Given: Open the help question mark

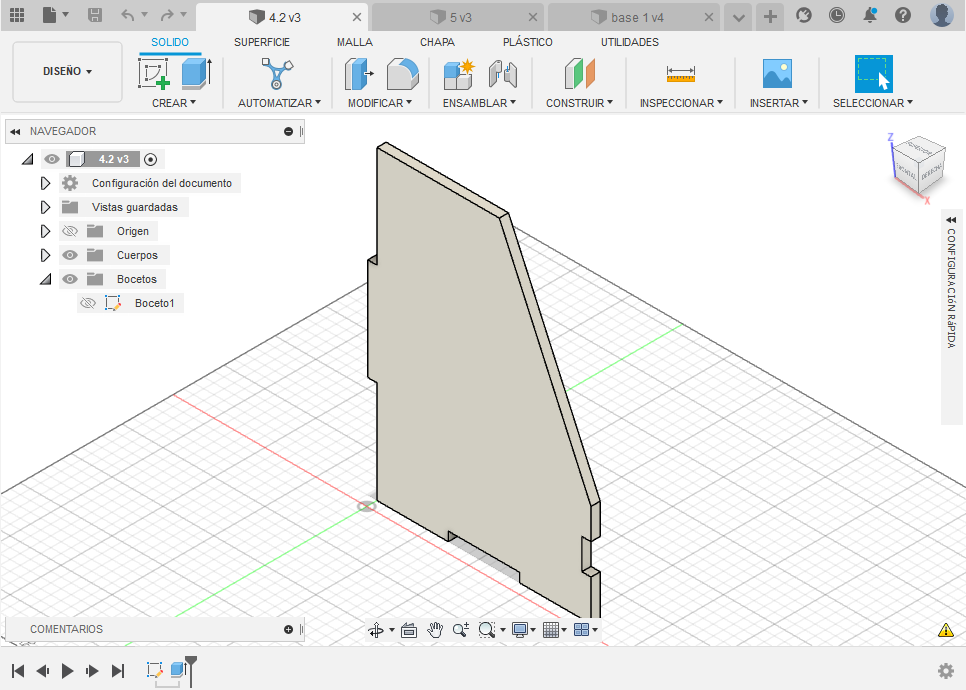Looking at the screenshot, I should [903, 15].
